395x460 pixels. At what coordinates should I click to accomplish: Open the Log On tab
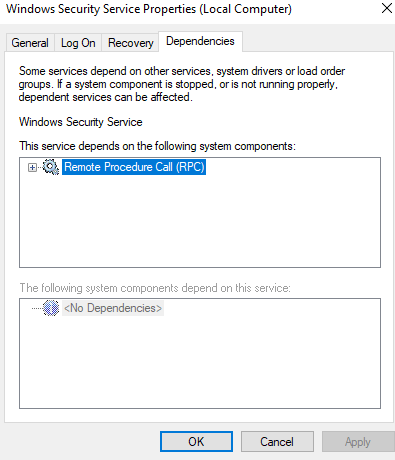78,43
